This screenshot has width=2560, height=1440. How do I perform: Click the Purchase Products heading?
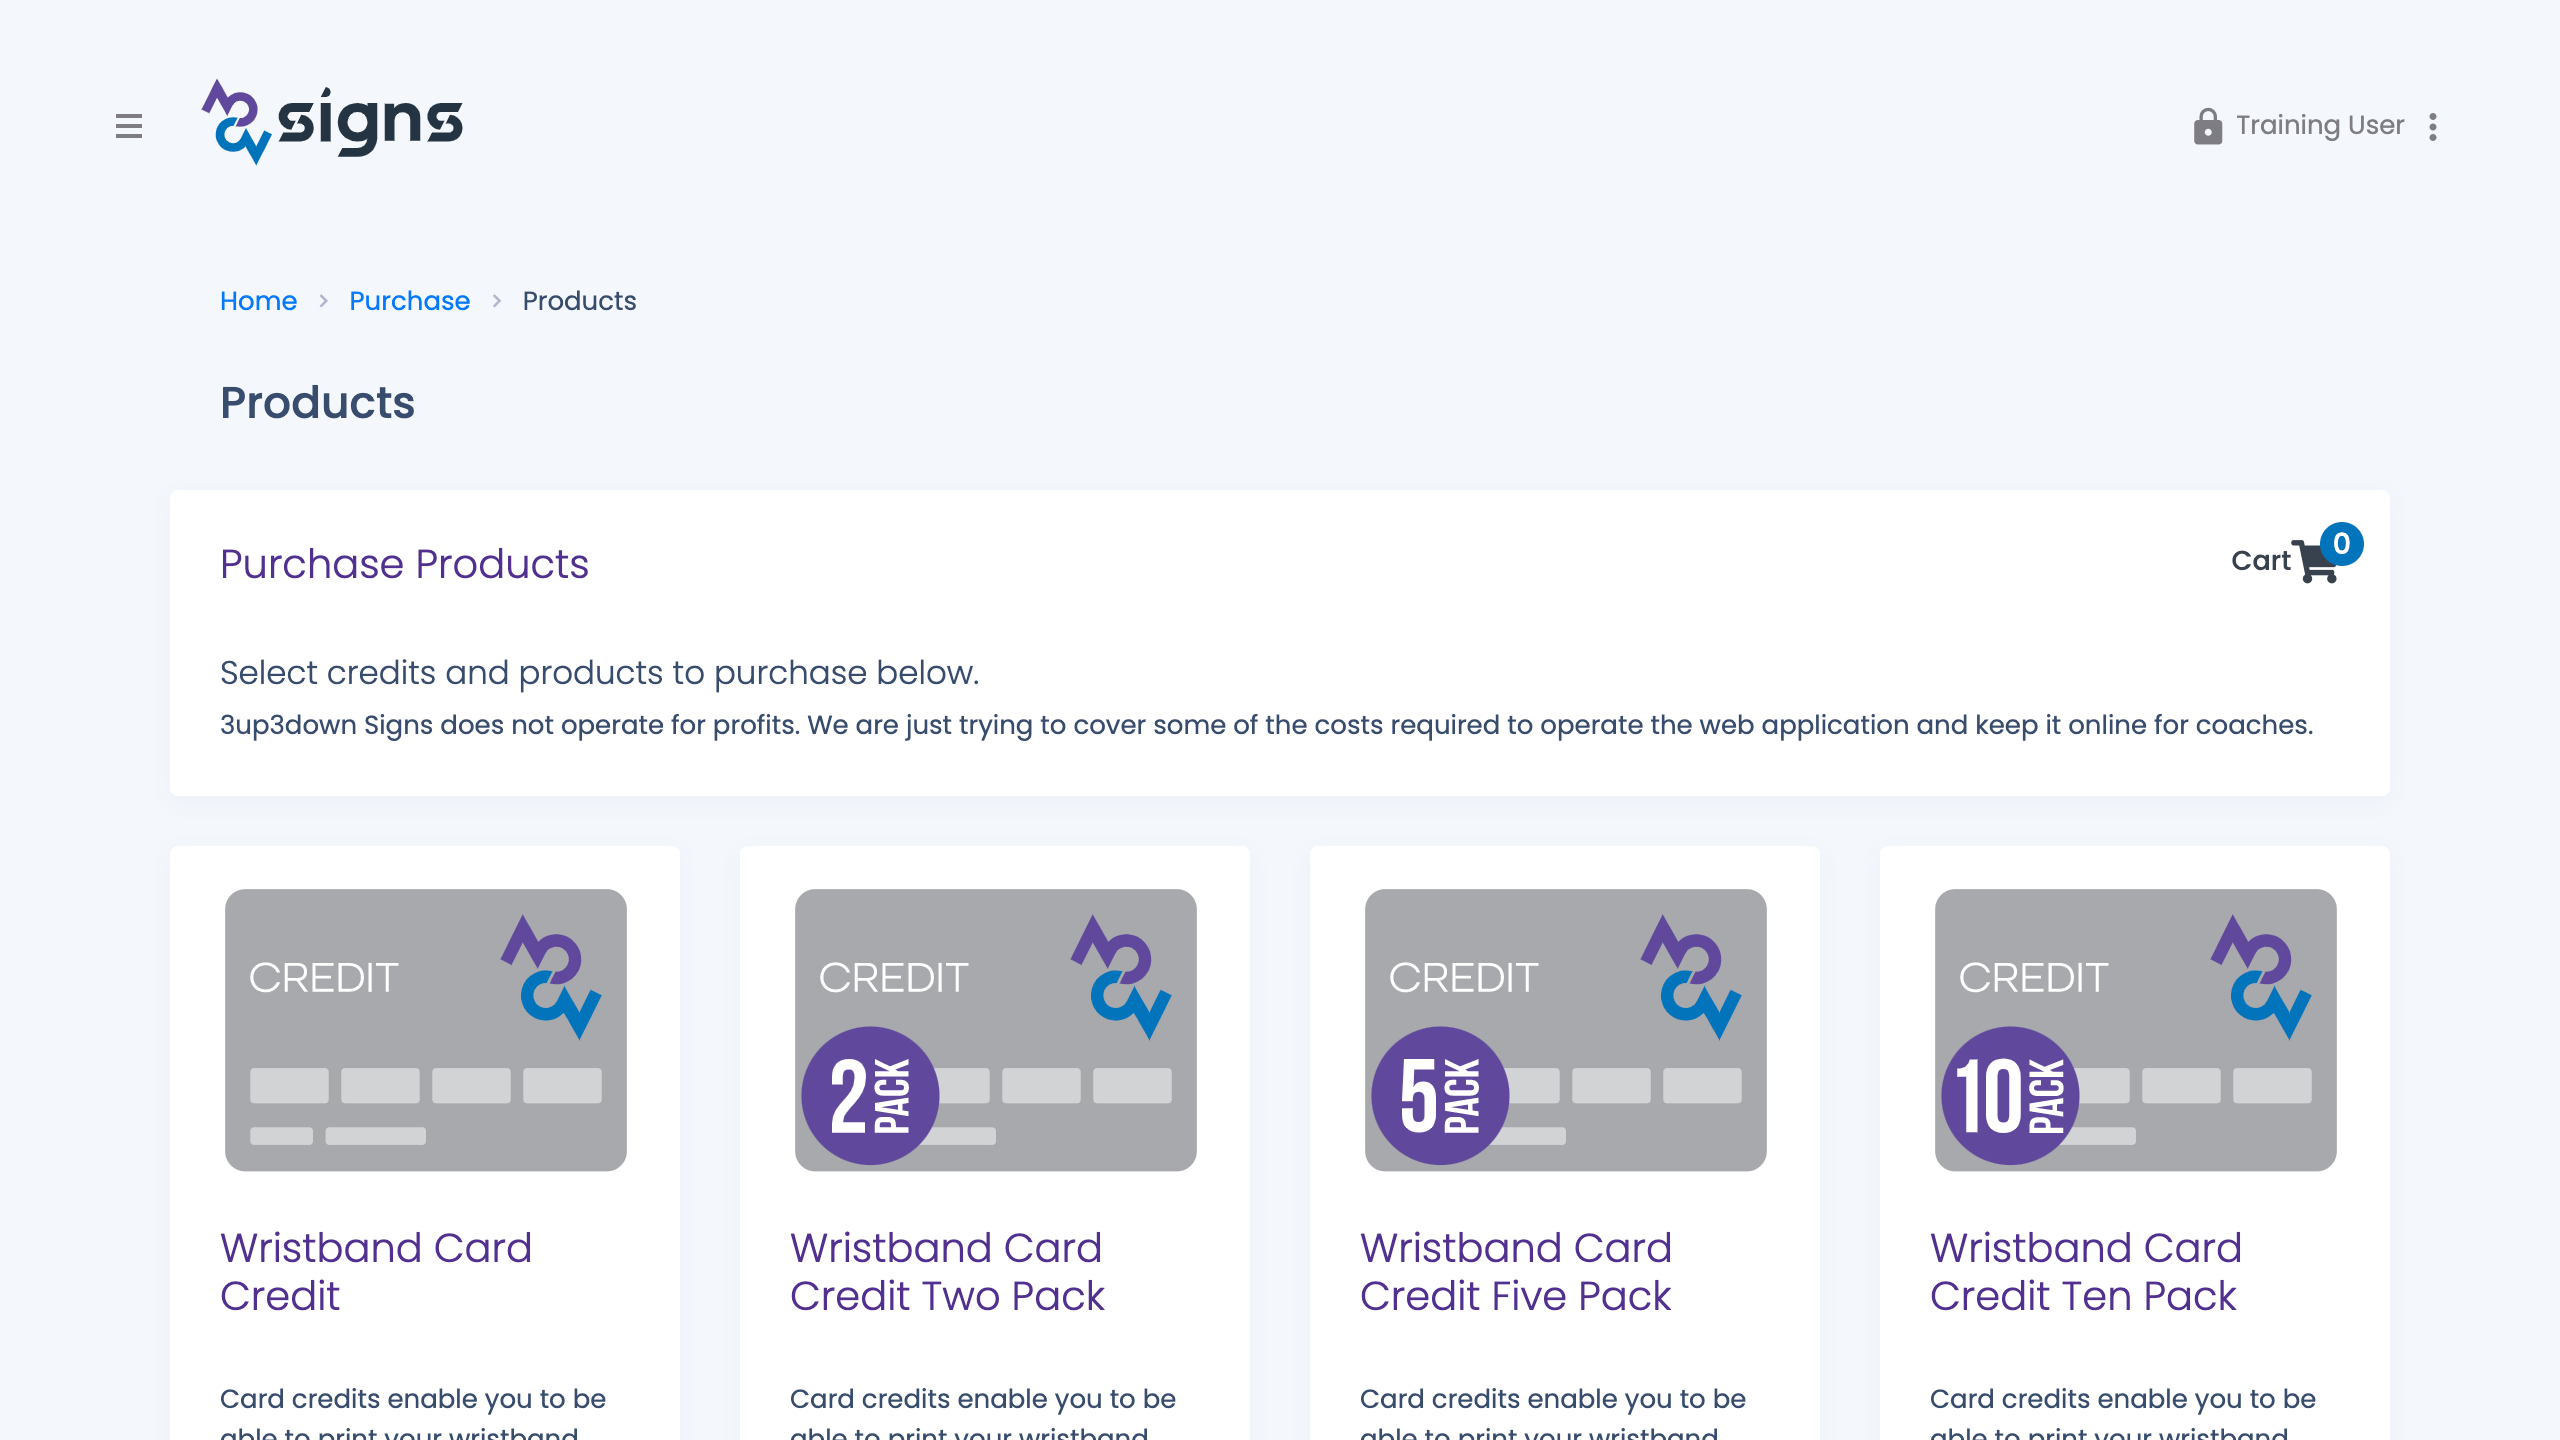point(404,563)
